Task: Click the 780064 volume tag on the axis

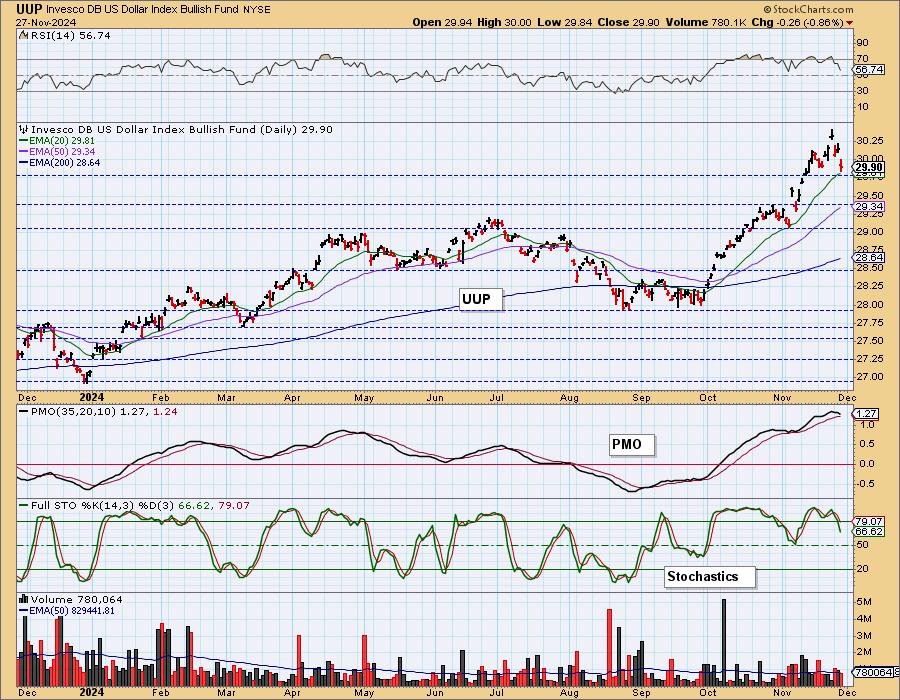Action: tap(875, 672)
